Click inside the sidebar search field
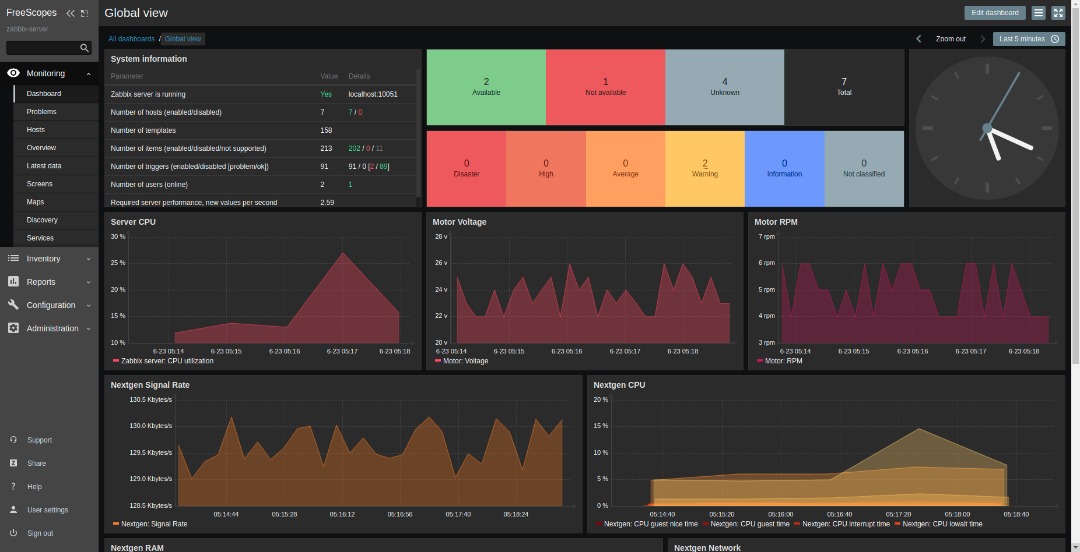The image size is (1080, 552). [x=42, y=48]
